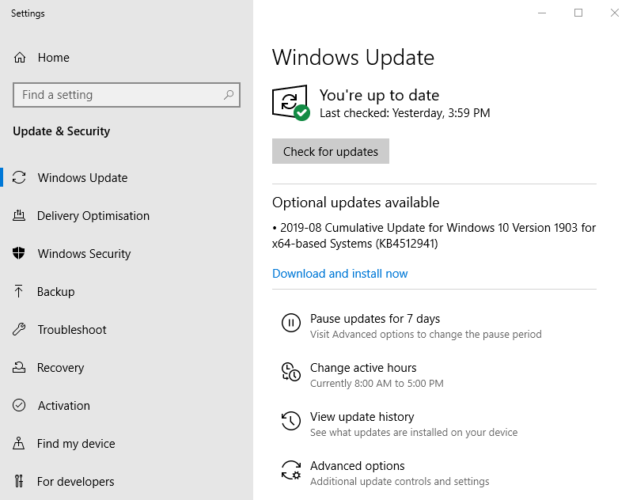Open the Activation page
The height and width of the screenshot is (500, 633).
64,405
